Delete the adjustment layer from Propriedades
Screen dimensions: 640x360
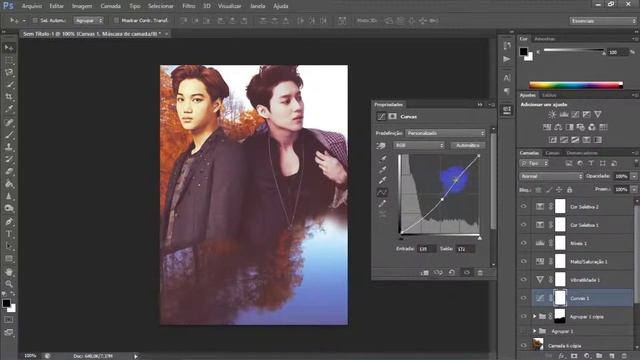pos(480,272)
